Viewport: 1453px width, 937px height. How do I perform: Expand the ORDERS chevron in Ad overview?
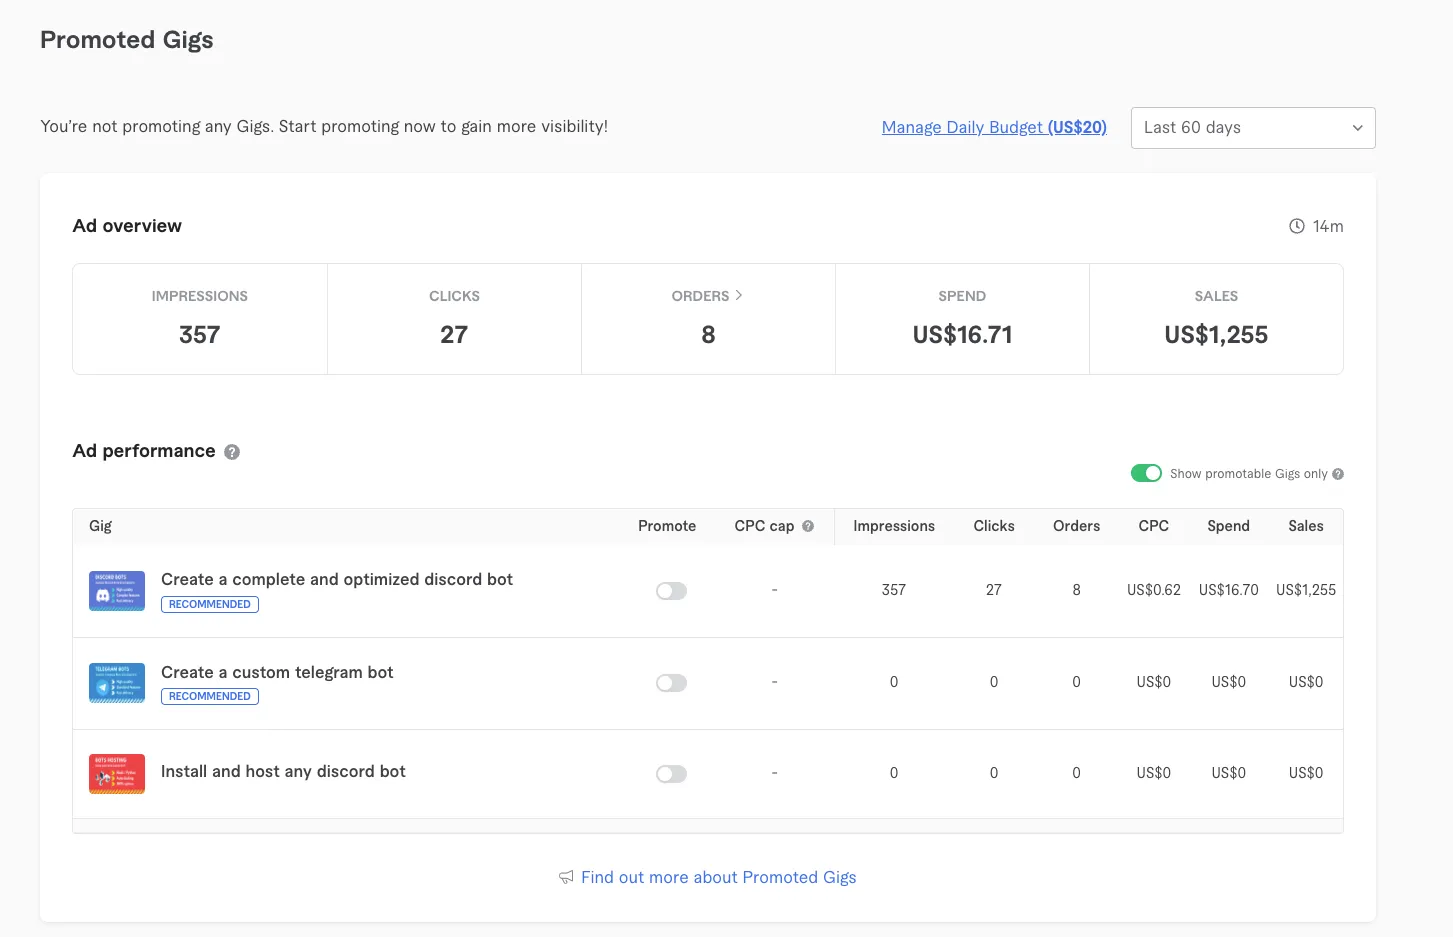click(739, 296)
